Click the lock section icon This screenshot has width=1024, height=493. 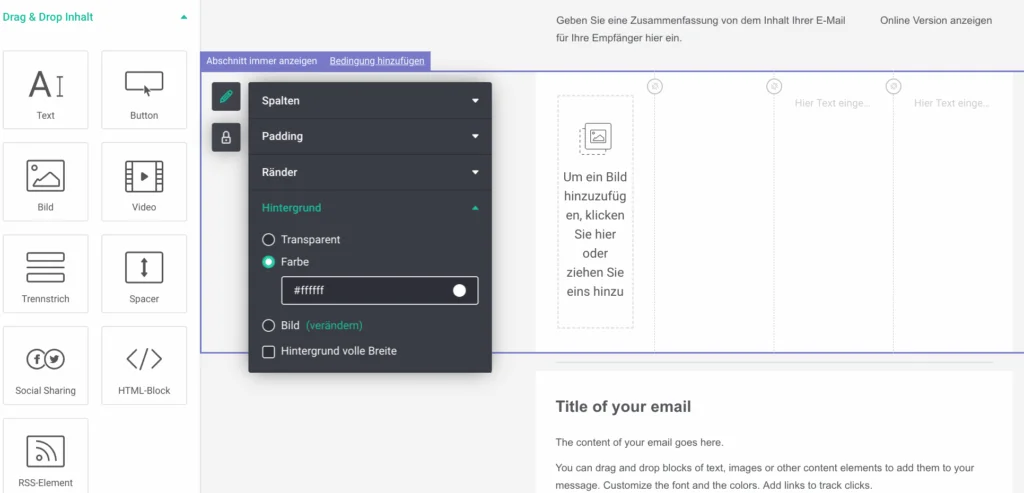click(x=226, y=137)
